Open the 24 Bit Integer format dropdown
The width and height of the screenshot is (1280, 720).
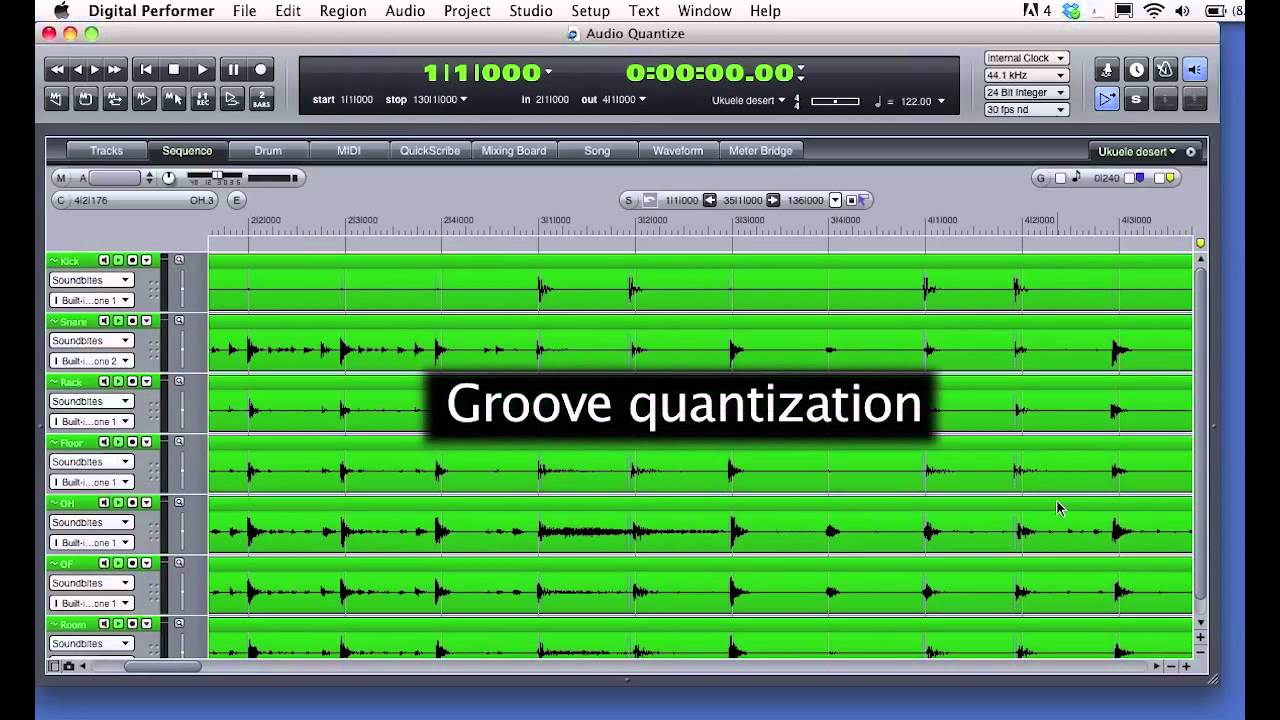tap(1026, 92)
